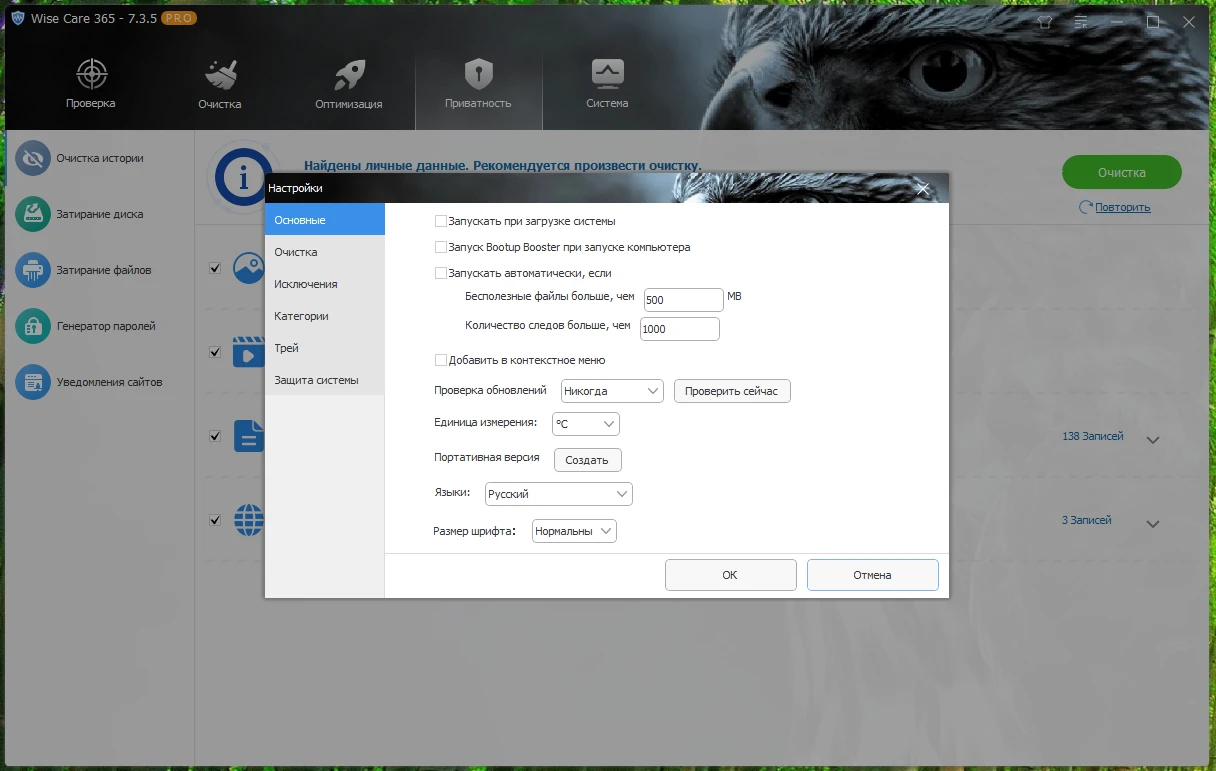Click the Система monitor icon
This screenshot has height=771, width=1216.
(x=607, y=73)
